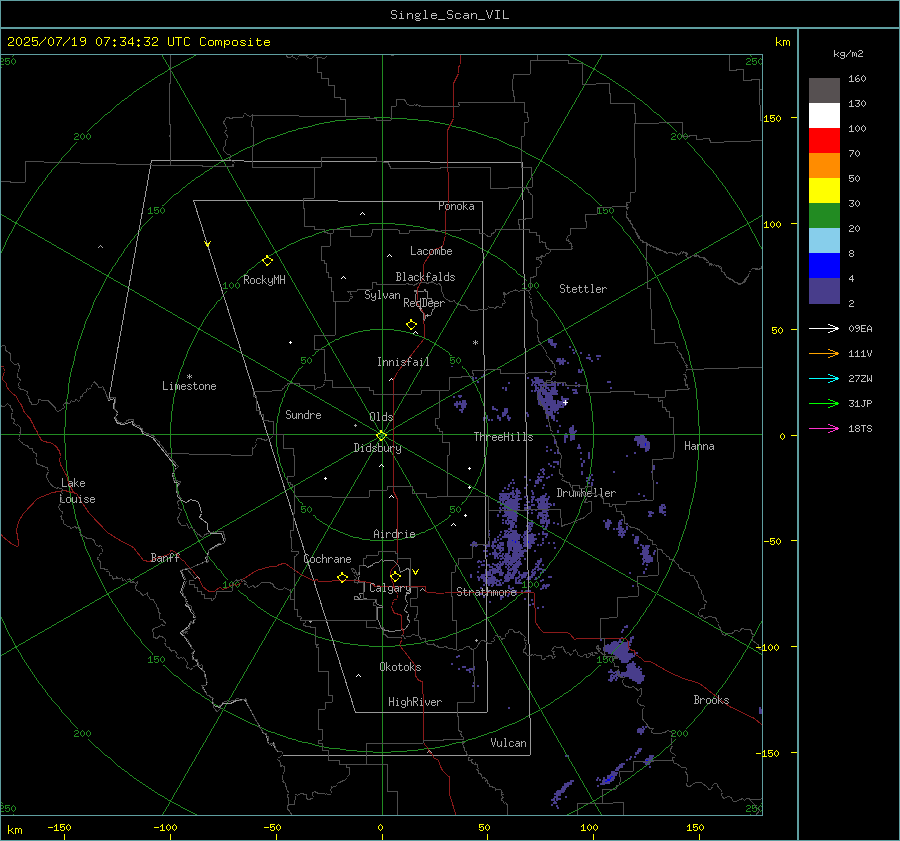Viewport: 900px width, 841px height.
Task: Click the Okotoks city label
Action: [x=400, y=667]
